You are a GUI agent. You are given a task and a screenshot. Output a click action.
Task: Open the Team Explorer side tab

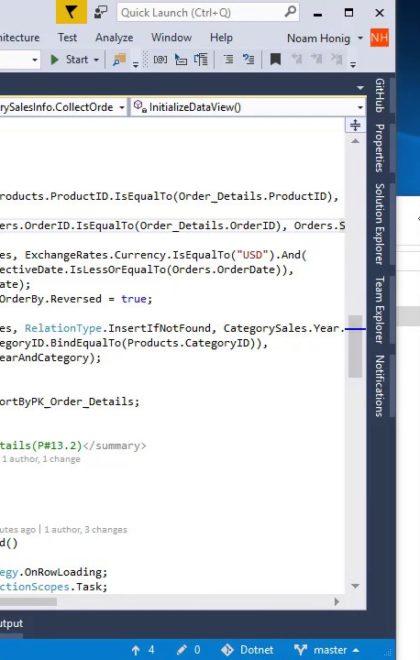click(x=380, y=310)
